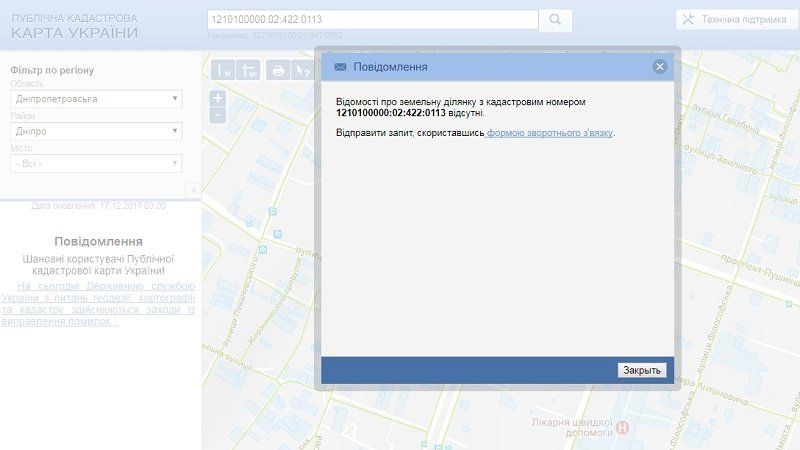Viewport: 800px width, 450px height.
Task: Click the вулиця Голубина map label
Action: tap(725, 121)
